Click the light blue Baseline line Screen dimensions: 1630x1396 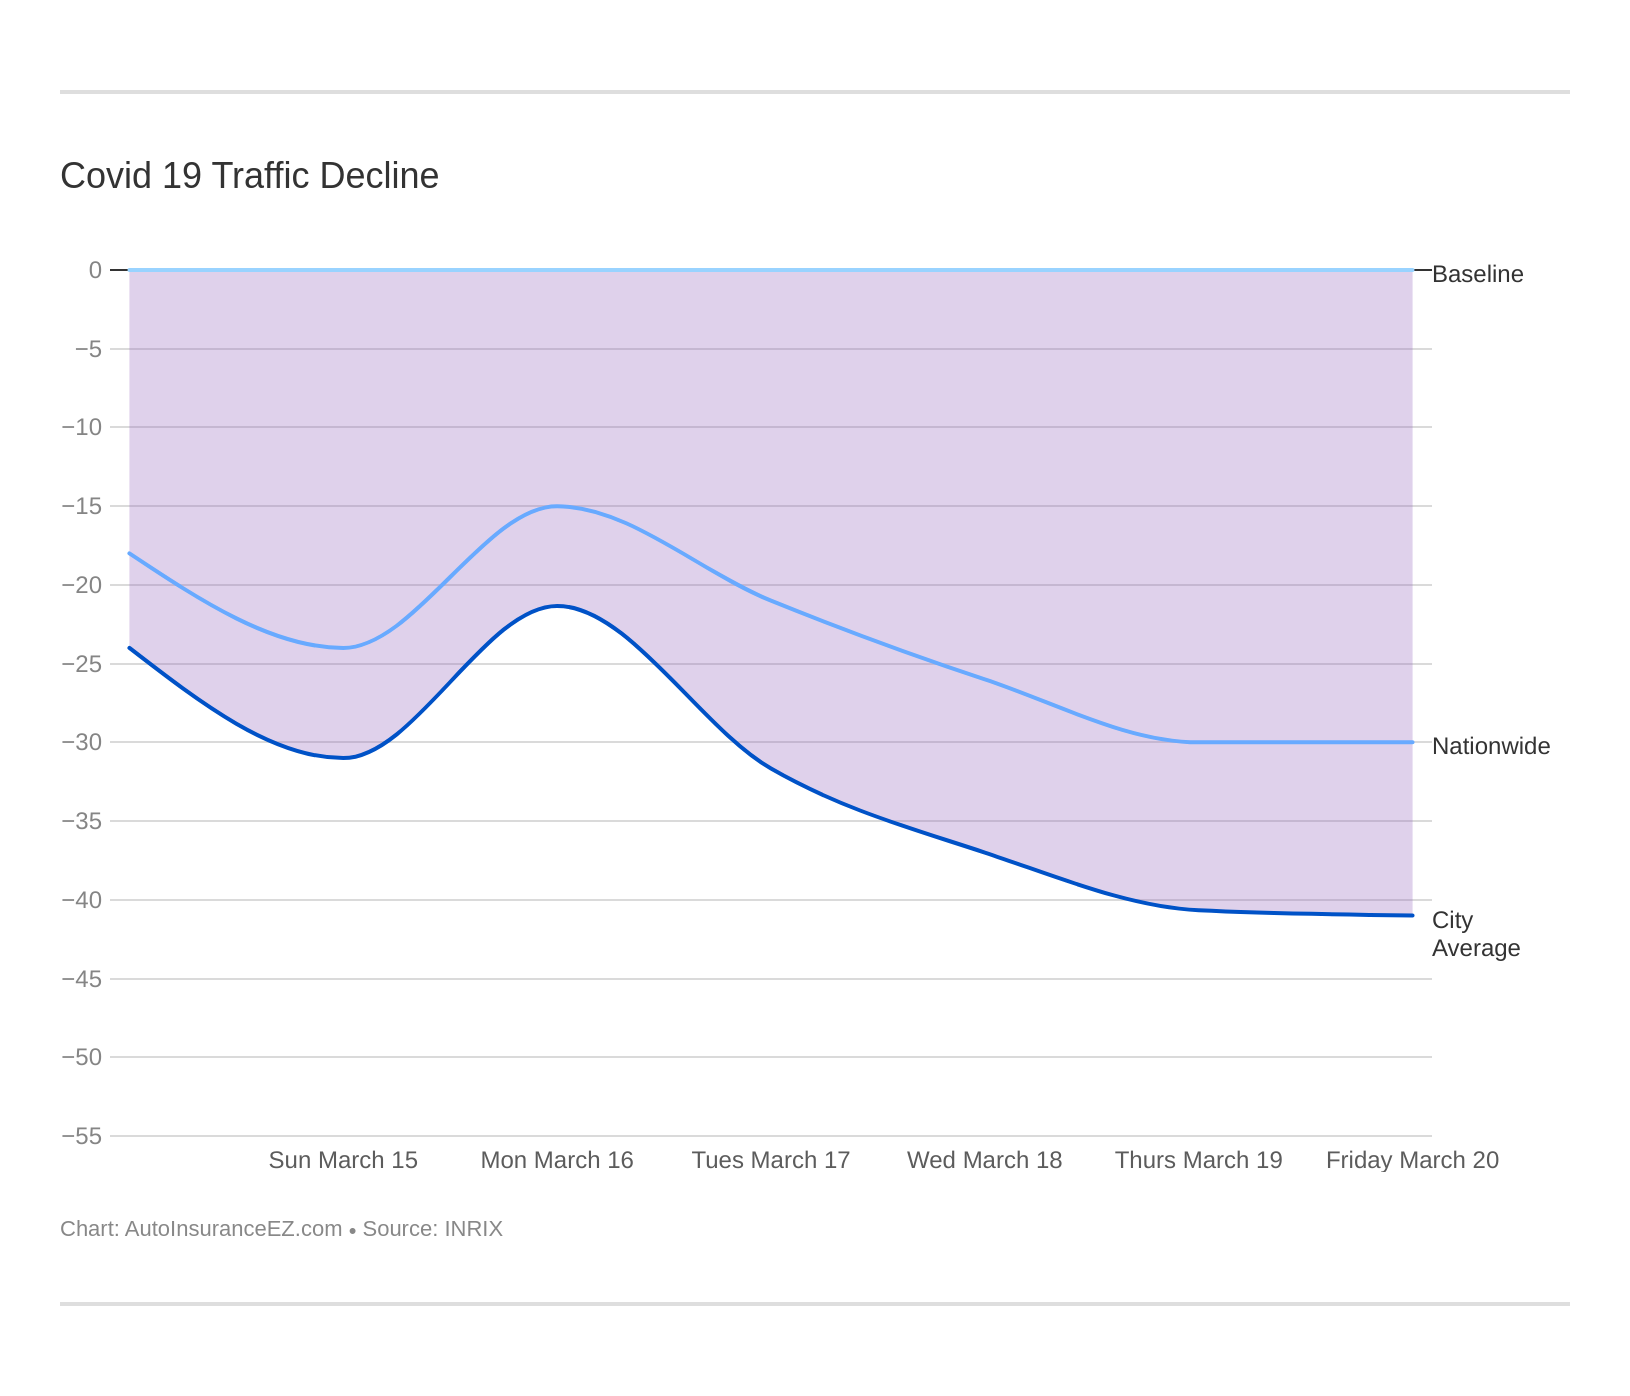800,269
